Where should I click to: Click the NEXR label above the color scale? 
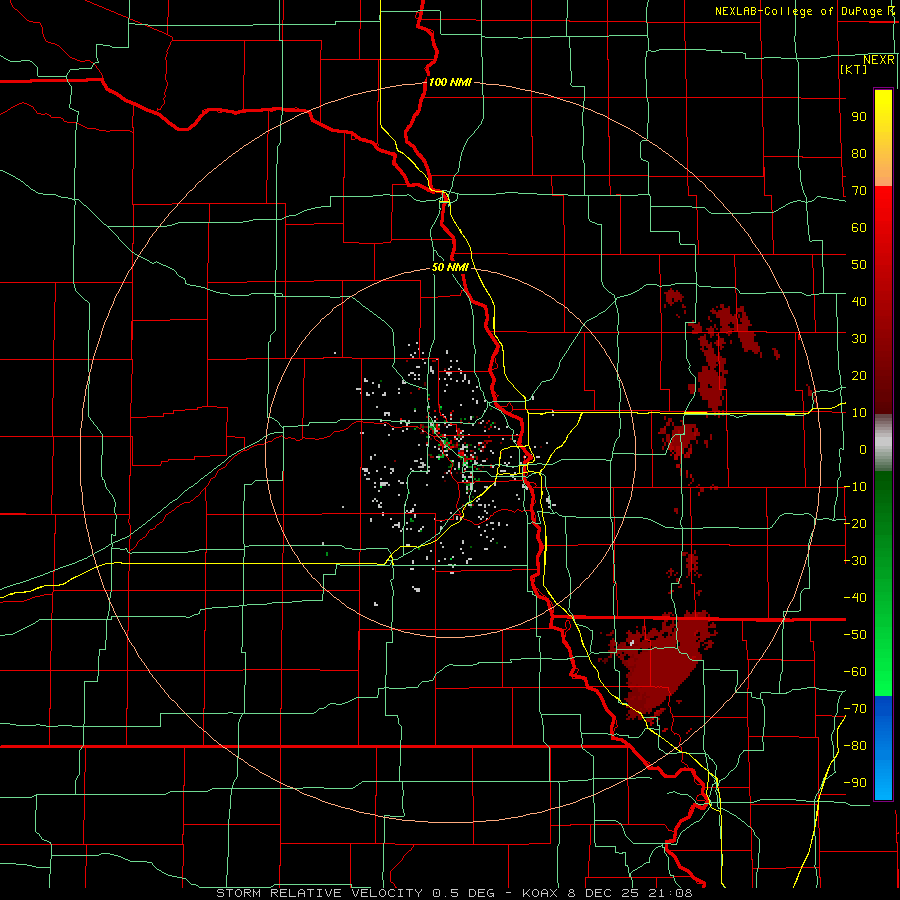878,60
